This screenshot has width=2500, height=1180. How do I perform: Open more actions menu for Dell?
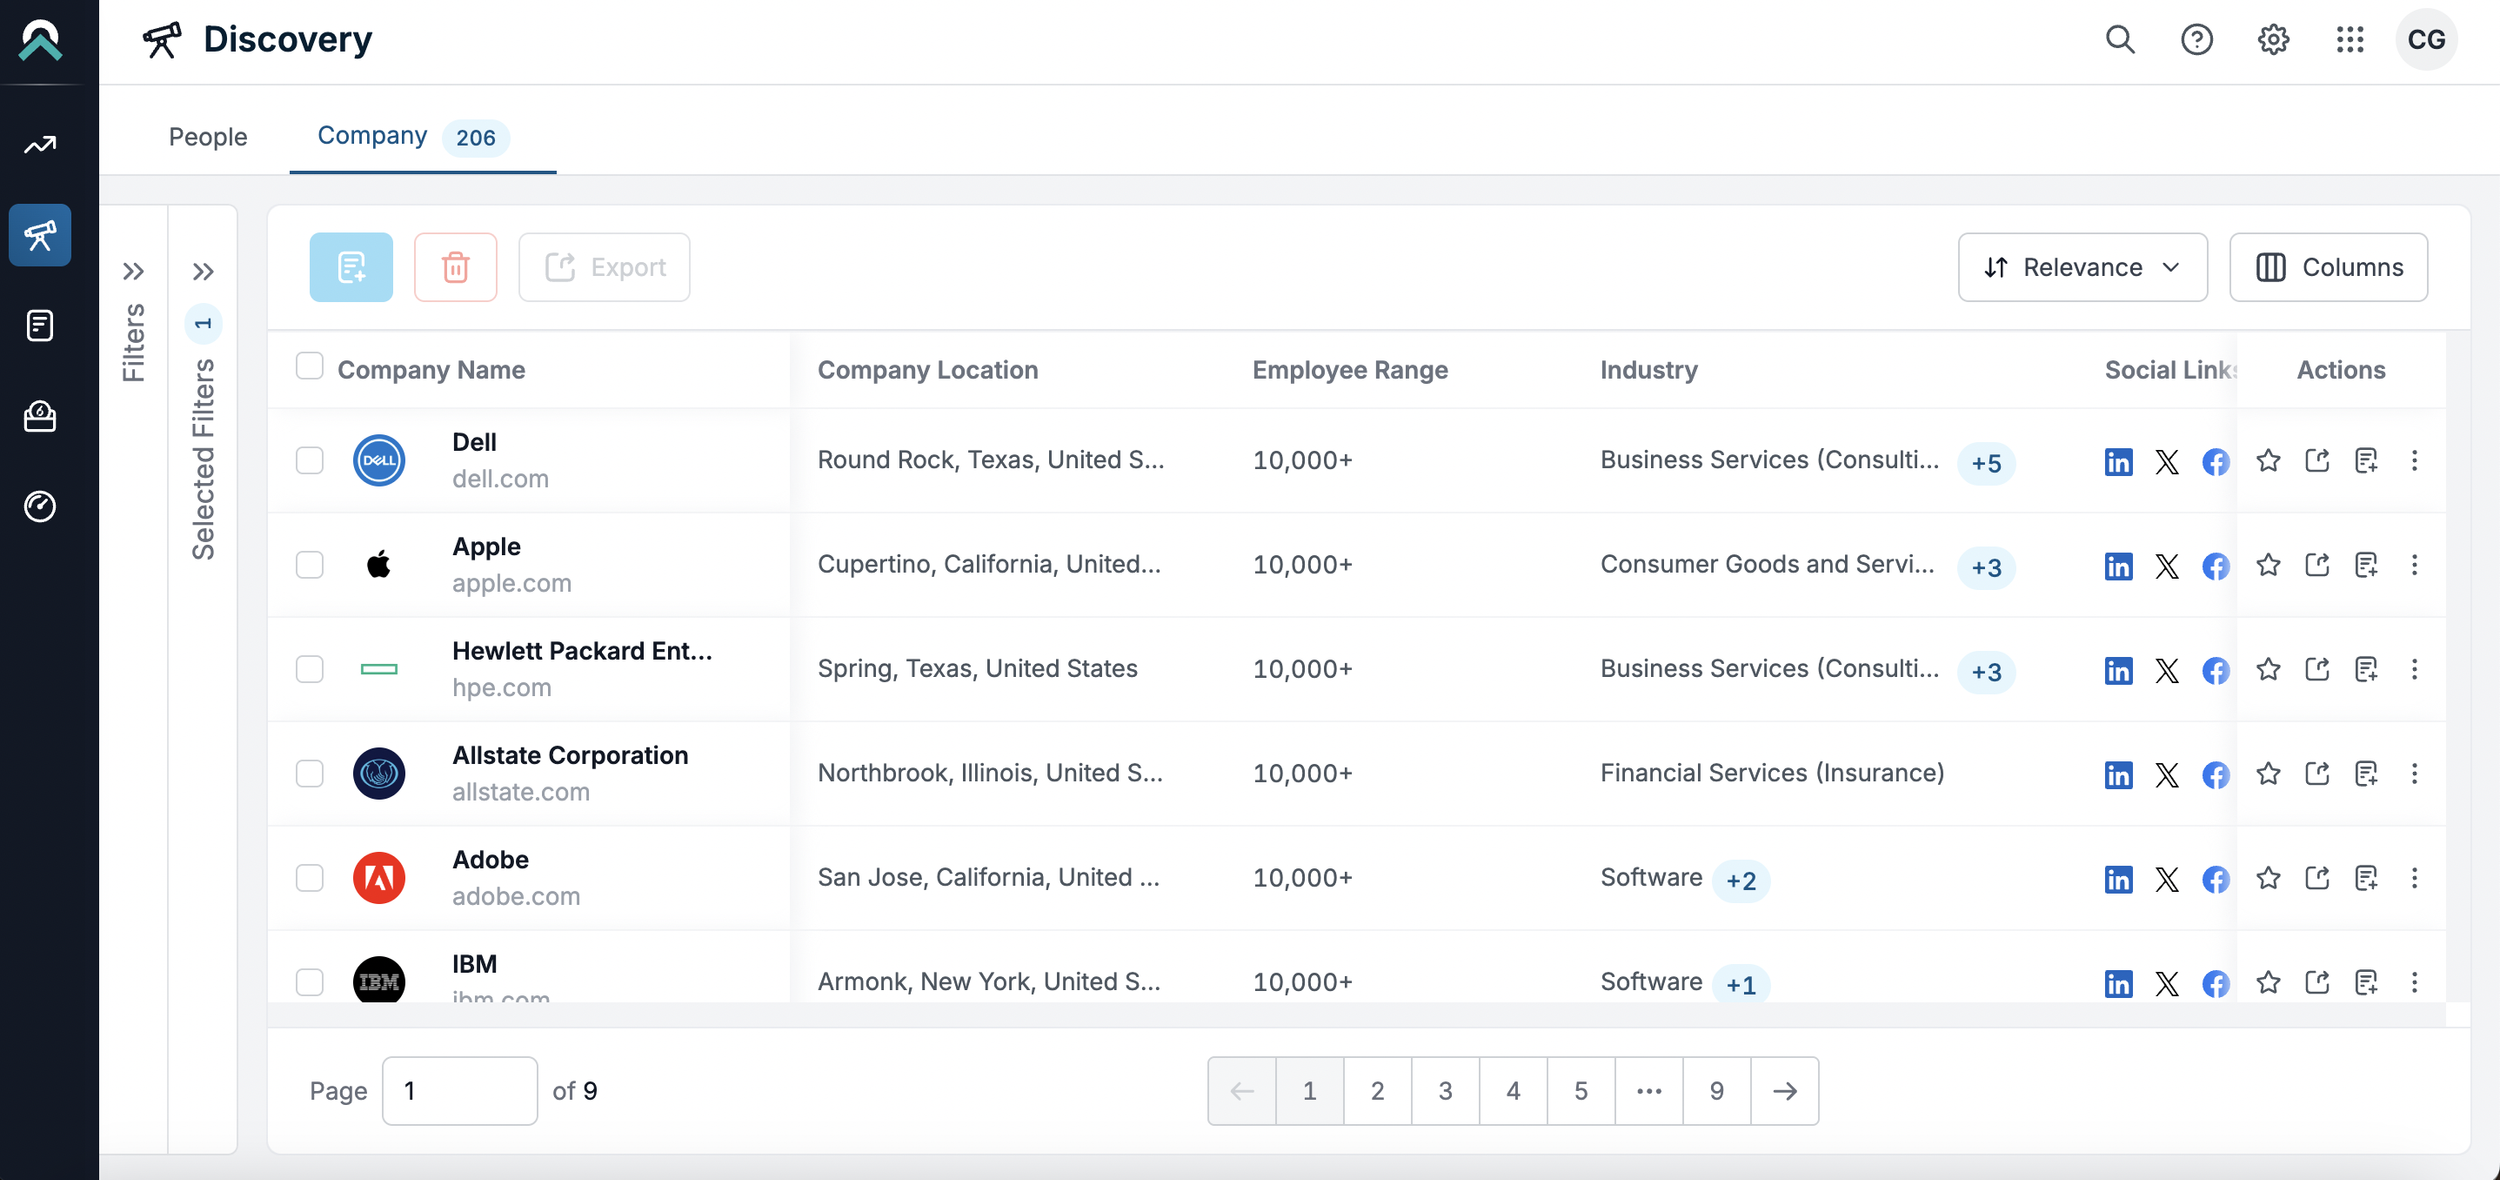(x=2414, y=460)
